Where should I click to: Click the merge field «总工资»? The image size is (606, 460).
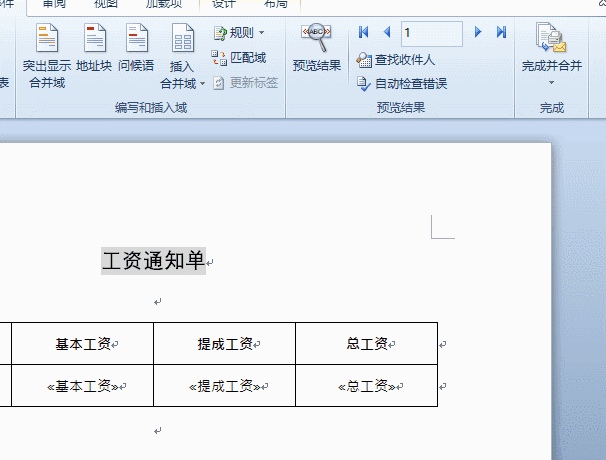point(367,386)
